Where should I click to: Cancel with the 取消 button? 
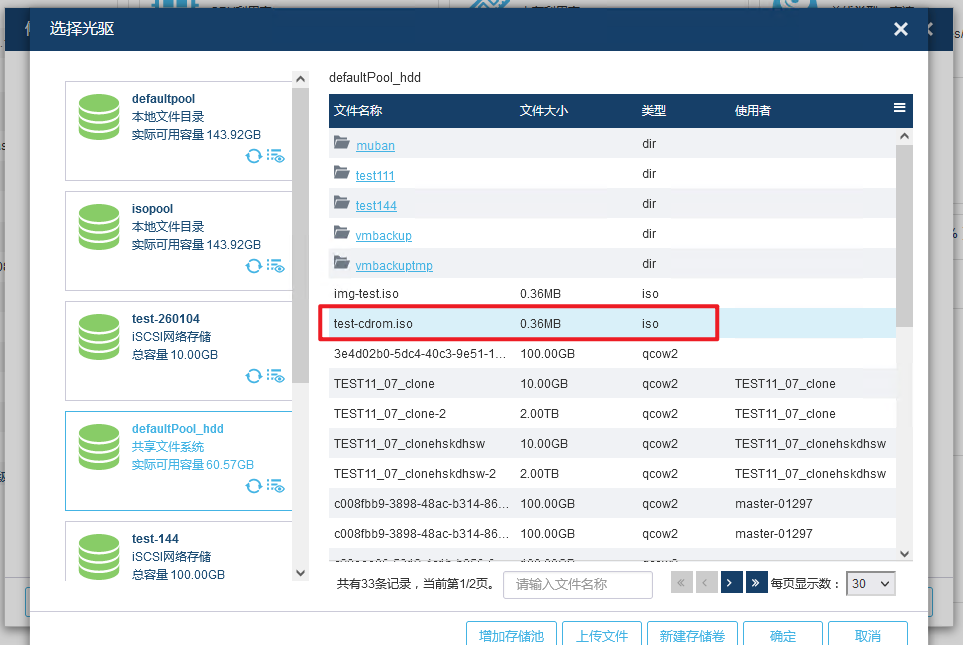pyautogui.click(x=868, y=635)
